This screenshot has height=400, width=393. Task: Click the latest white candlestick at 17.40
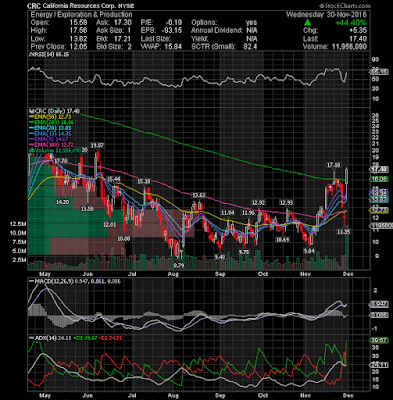(x=347, y=176)
